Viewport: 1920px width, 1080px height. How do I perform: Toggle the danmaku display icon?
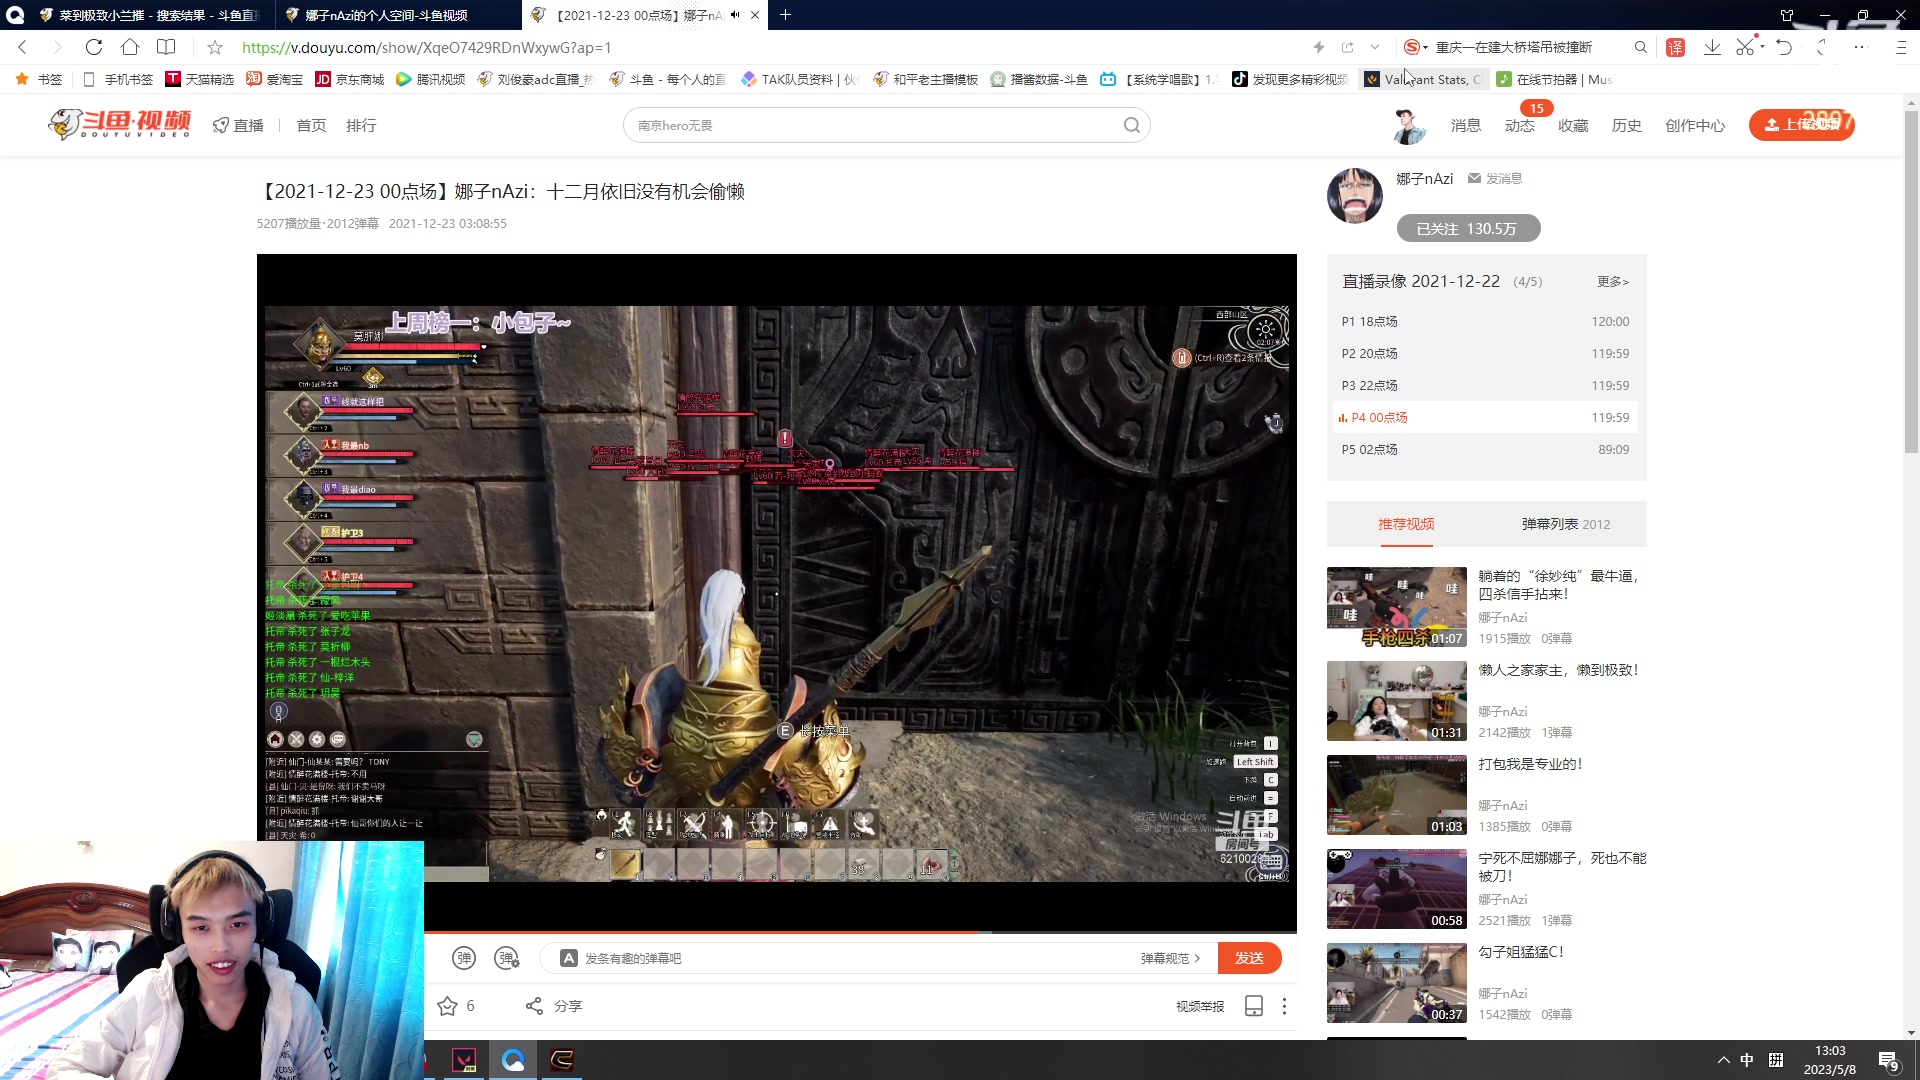click(x=464, y=958)
